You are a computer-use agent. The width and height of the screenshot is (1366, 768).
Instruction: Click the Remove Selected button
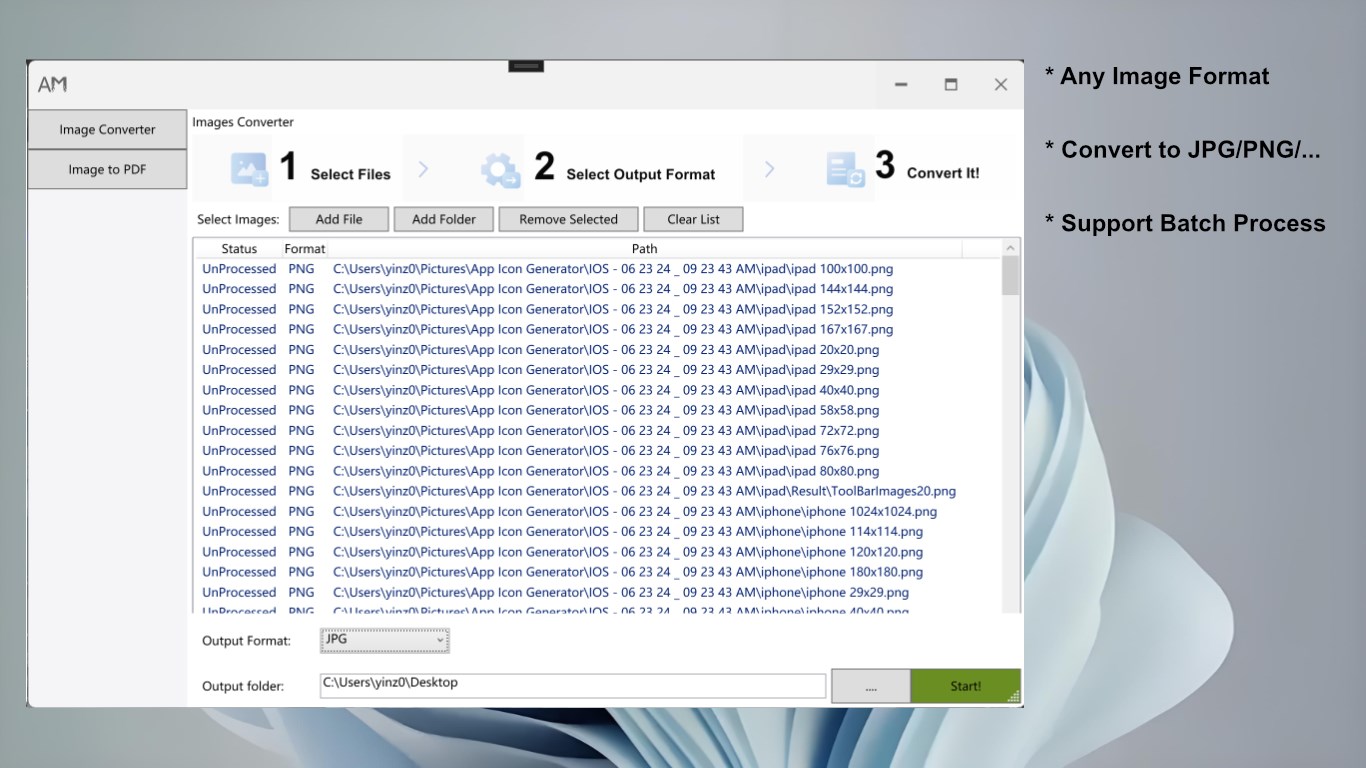[x=568, y=219]
